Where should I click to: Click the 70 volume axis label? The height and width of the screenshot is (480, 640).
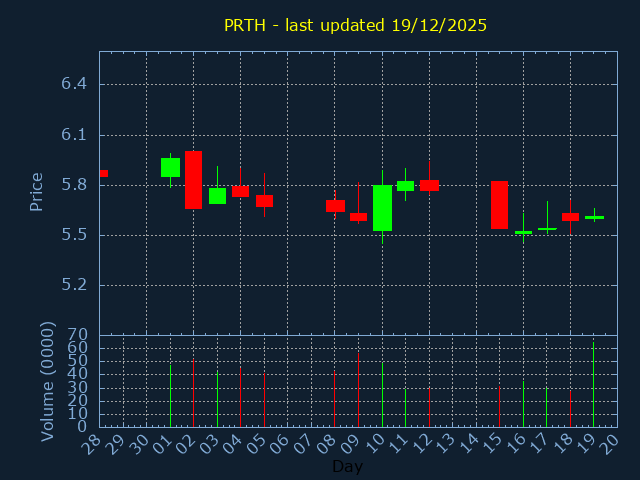(x=78, y=335)
